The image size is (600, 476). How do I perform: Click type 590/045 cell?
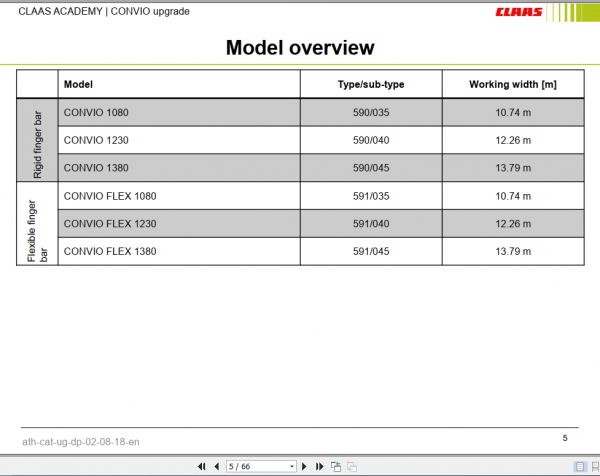(x=371, y=168)
